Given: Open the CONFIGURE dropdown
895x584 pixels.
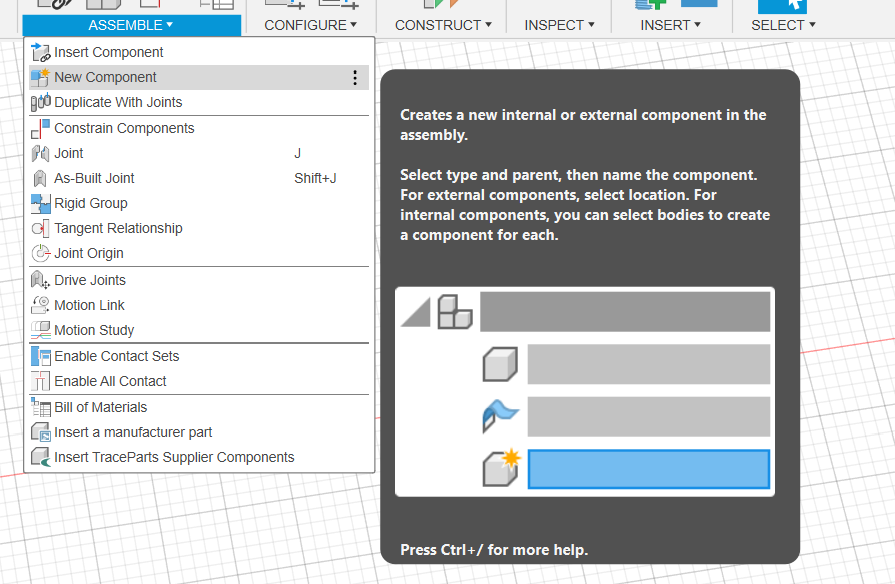Looking at the screenshot, I should click(310, 25).
